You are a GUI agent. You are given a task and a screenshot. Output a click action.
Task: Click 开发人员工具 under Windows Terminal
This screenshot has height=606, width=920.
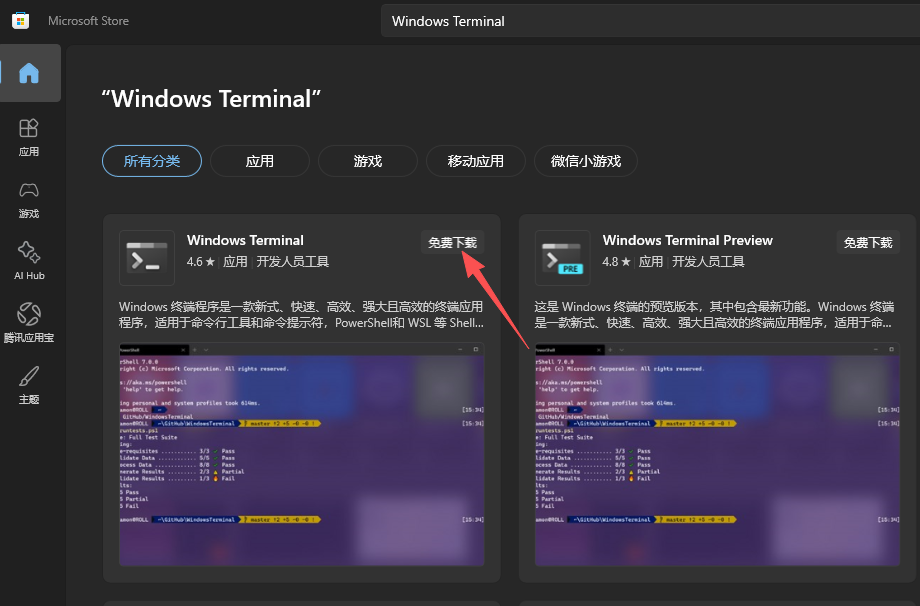(293, 262)
